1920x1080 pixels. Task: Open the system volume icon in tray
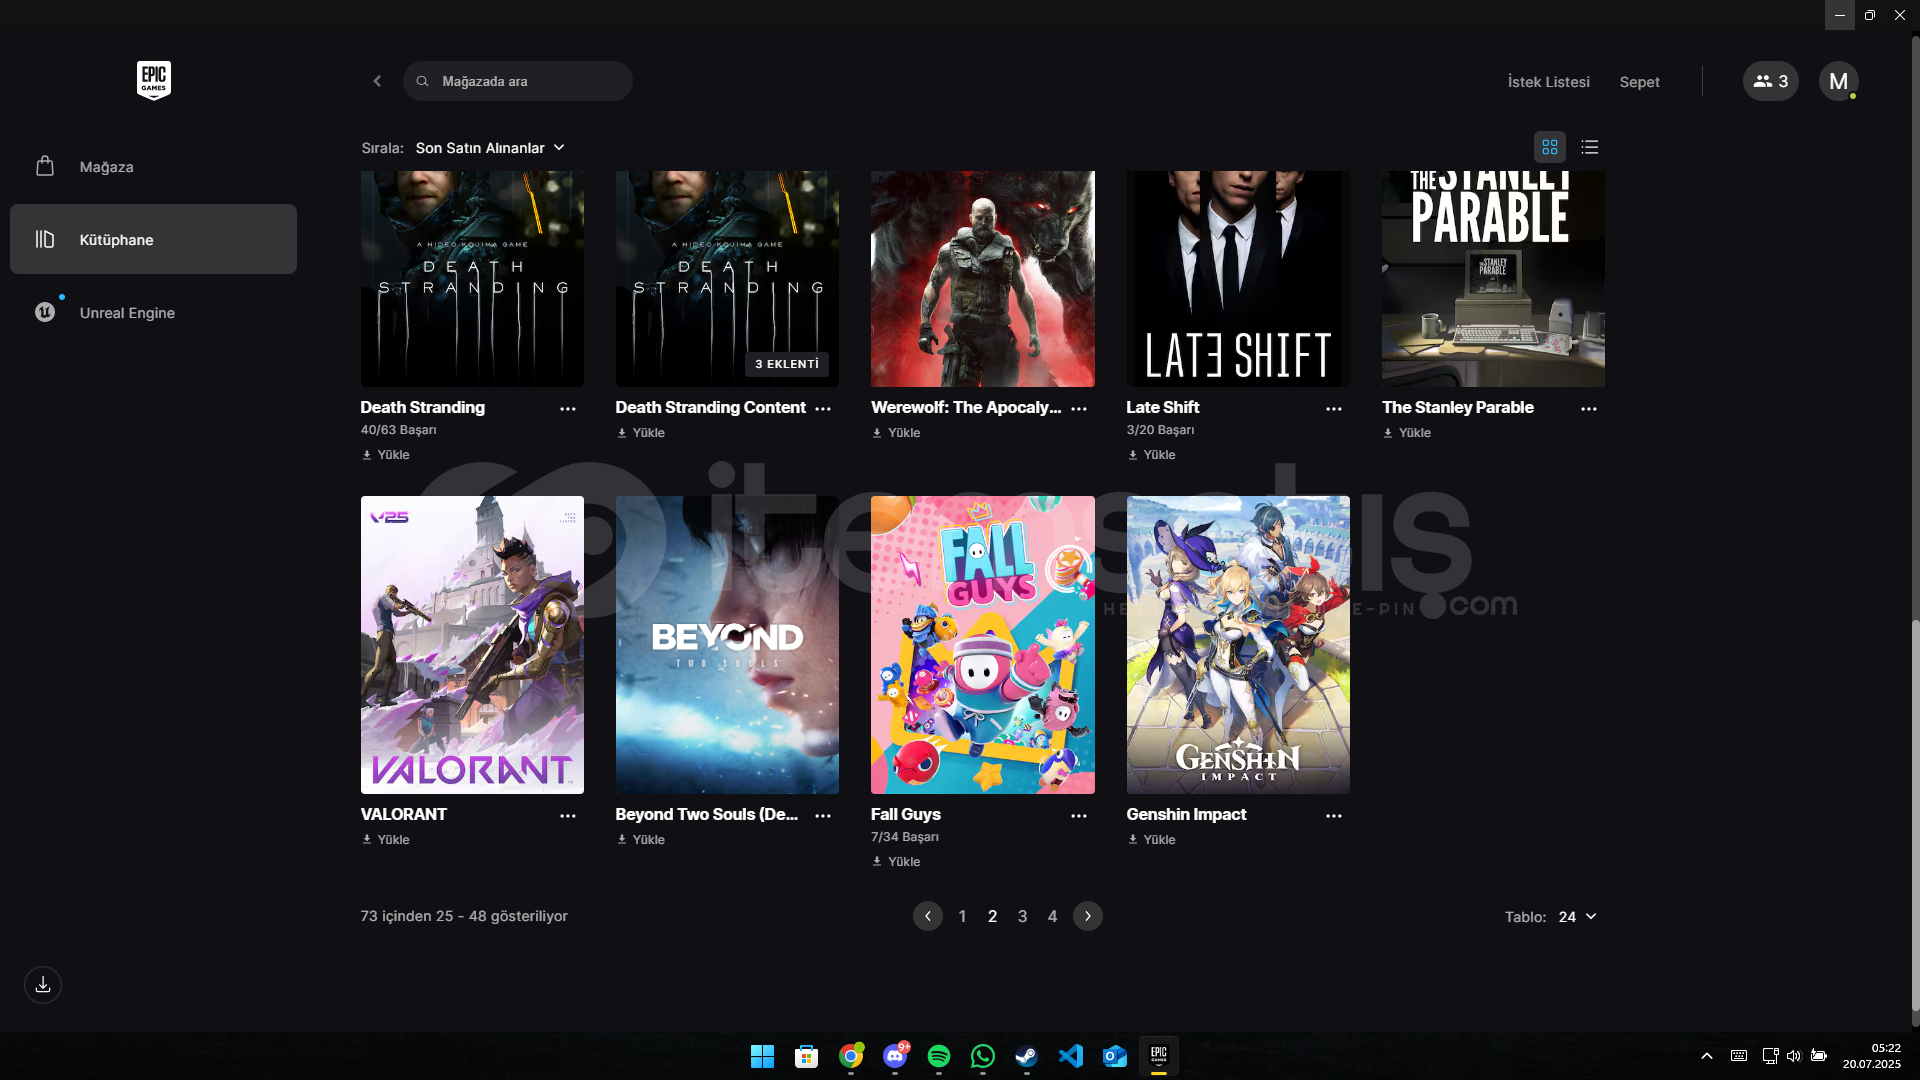pos(1793,1056)
